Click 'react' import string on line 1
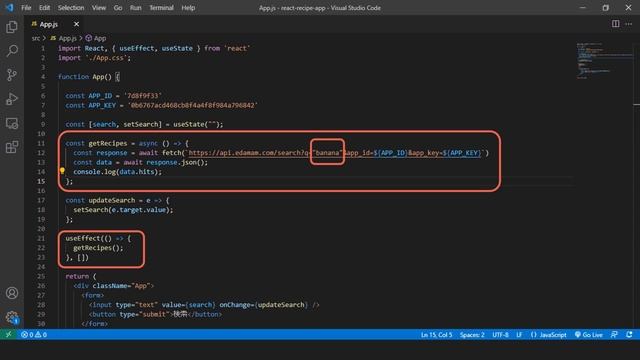 (x=237, y=49)
